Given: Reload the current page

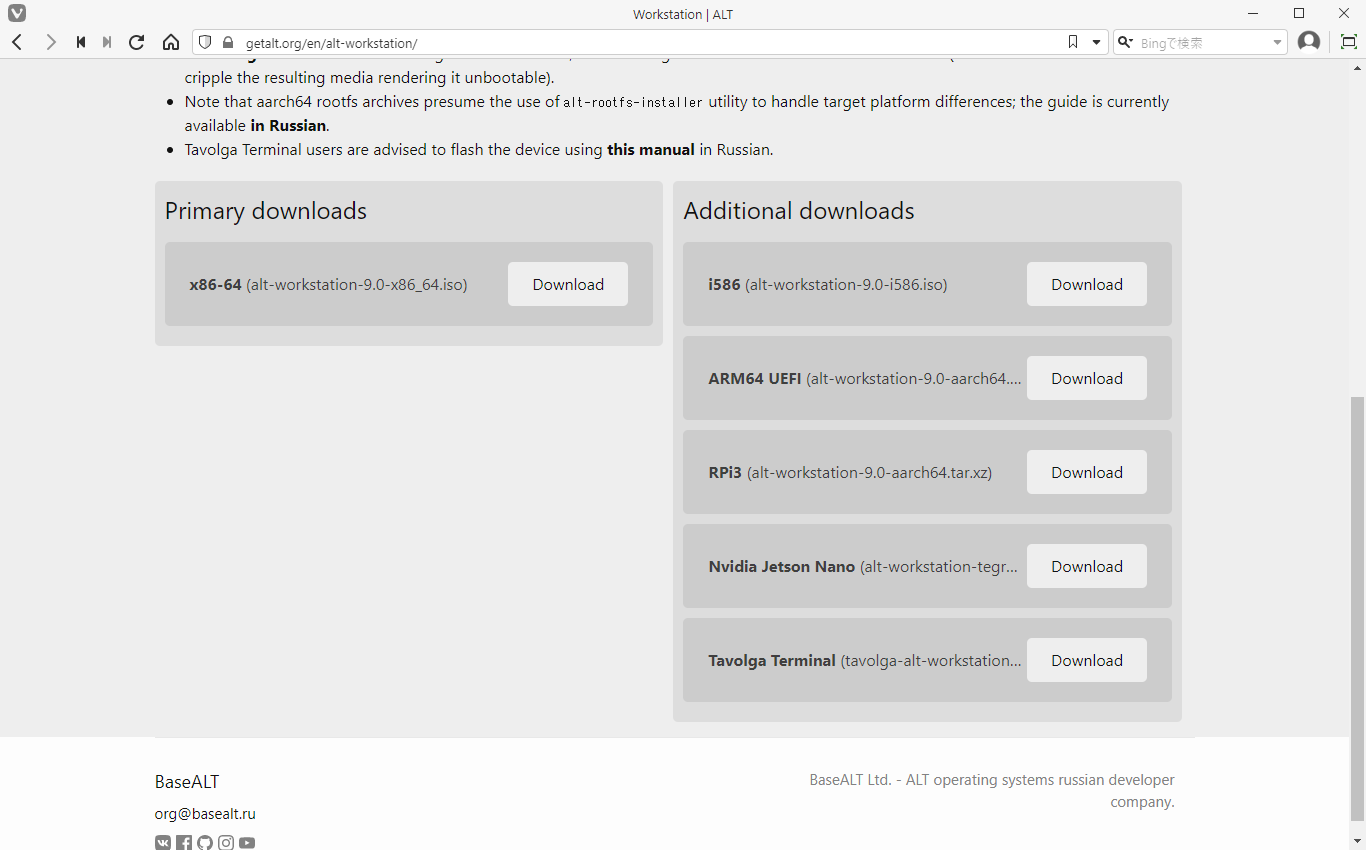Looking at the screenshot, I should [x=137, y=42].
